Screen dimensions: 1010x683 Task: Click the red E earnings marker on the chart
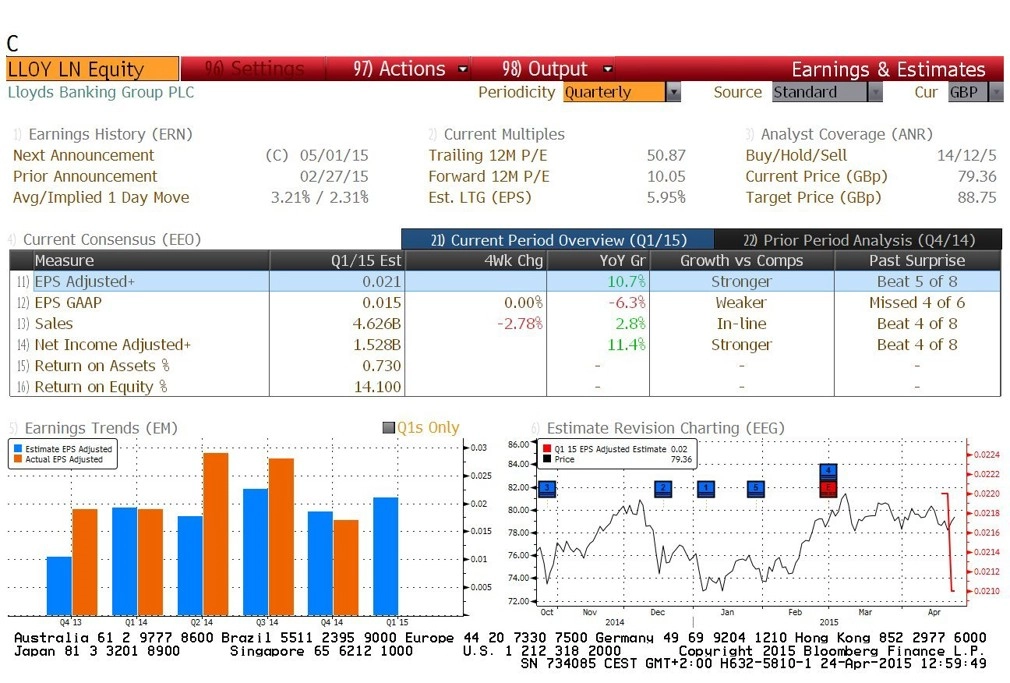[828, 488]
